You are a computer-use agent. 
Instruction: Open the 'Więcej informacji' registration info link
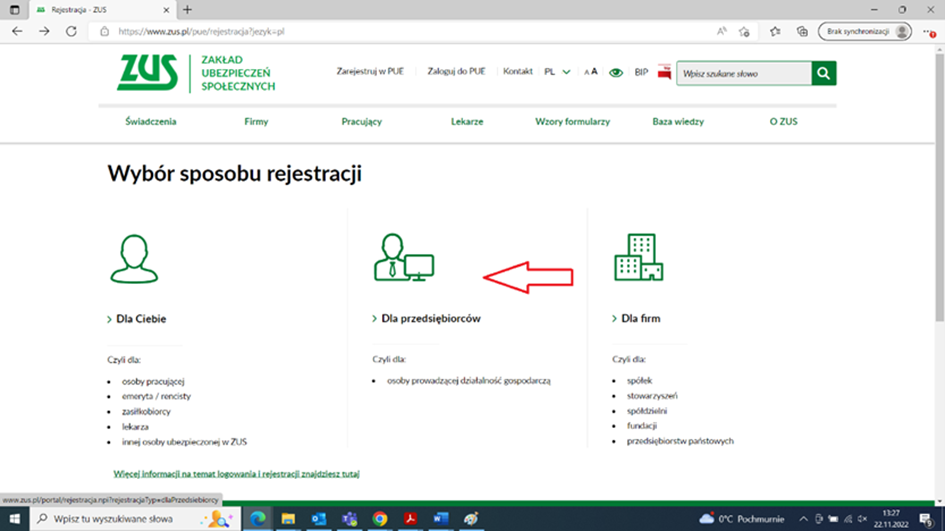[x=236, y=473]
